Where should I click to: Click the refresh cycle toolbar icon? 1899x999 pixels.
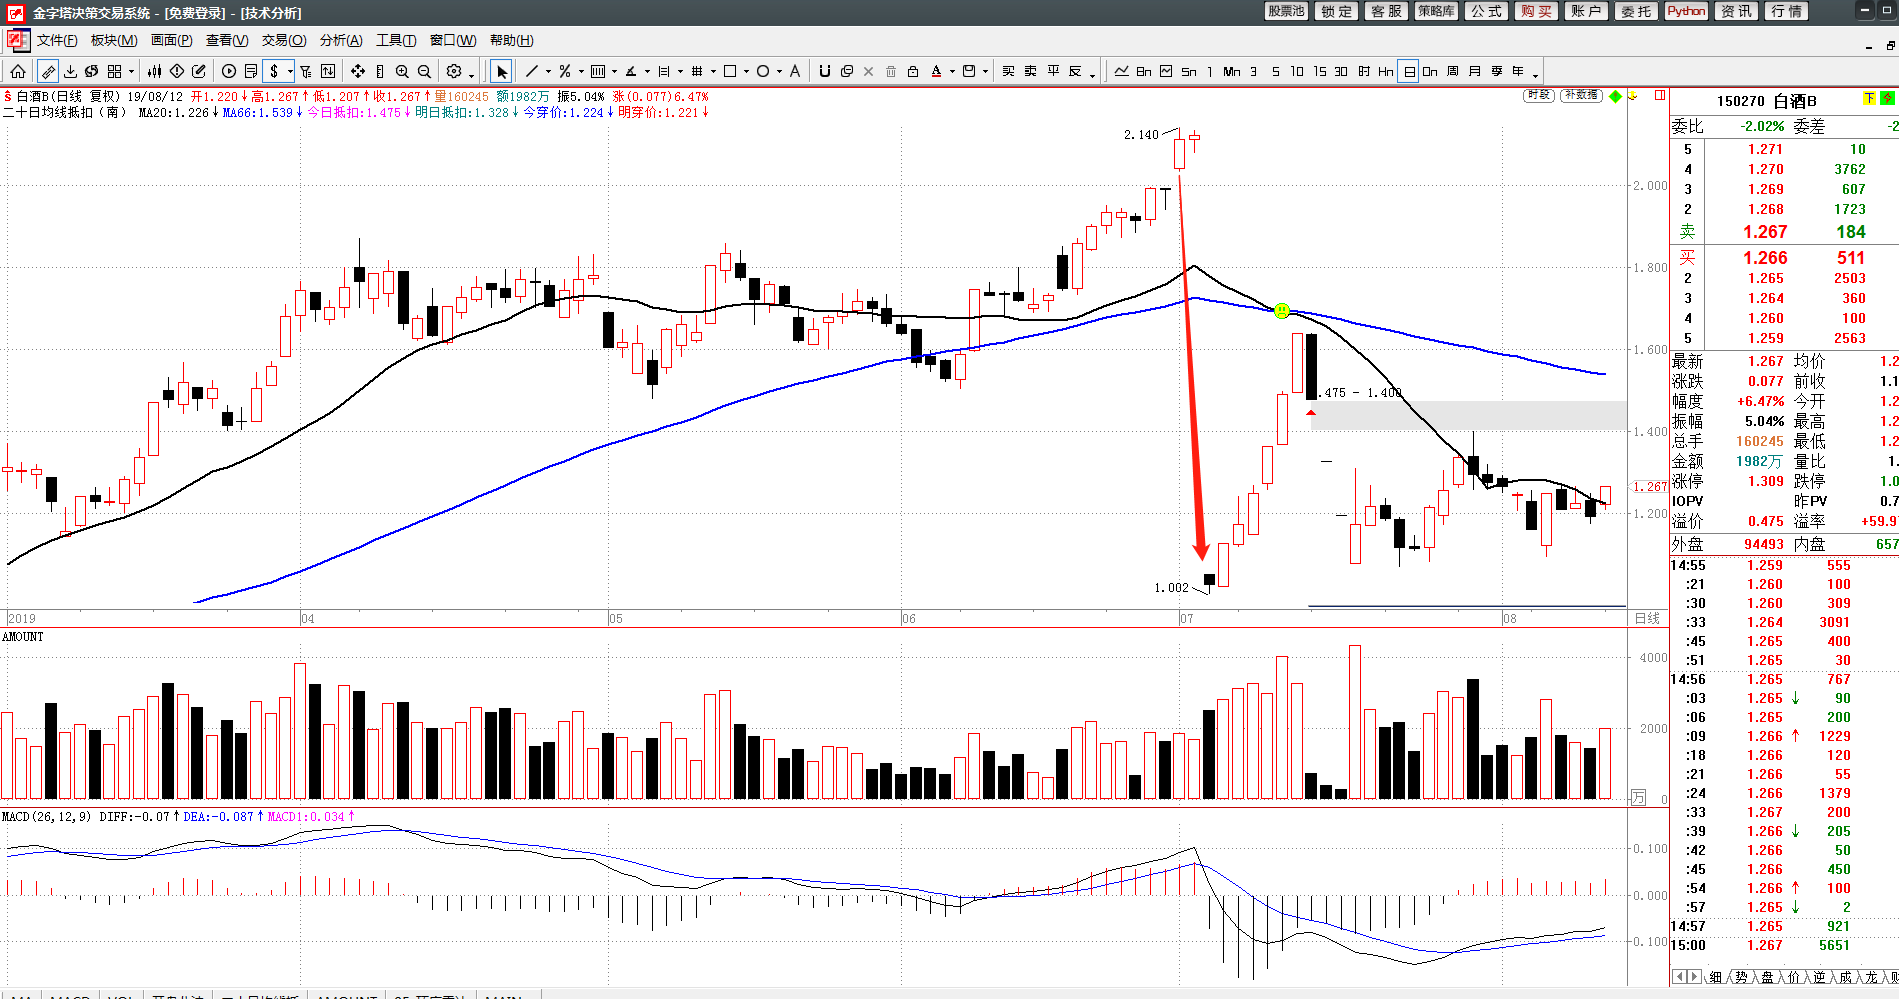click(92, 71)
